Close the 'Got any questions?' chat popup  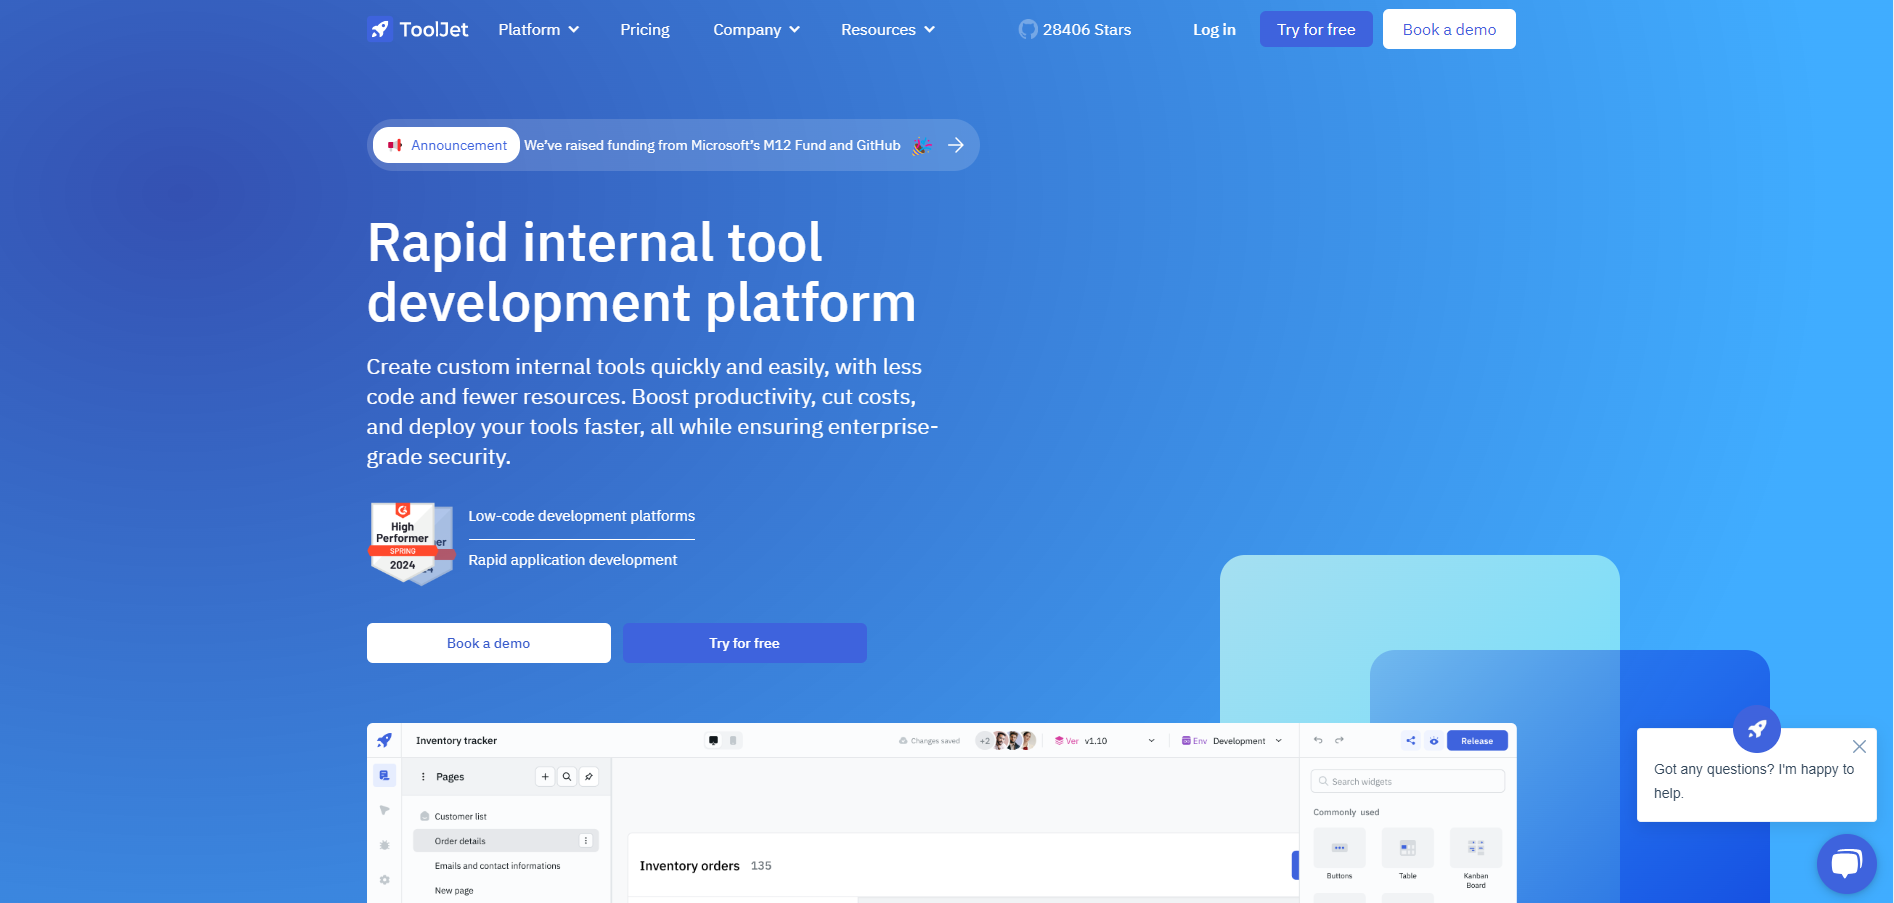coord(1859,746)
